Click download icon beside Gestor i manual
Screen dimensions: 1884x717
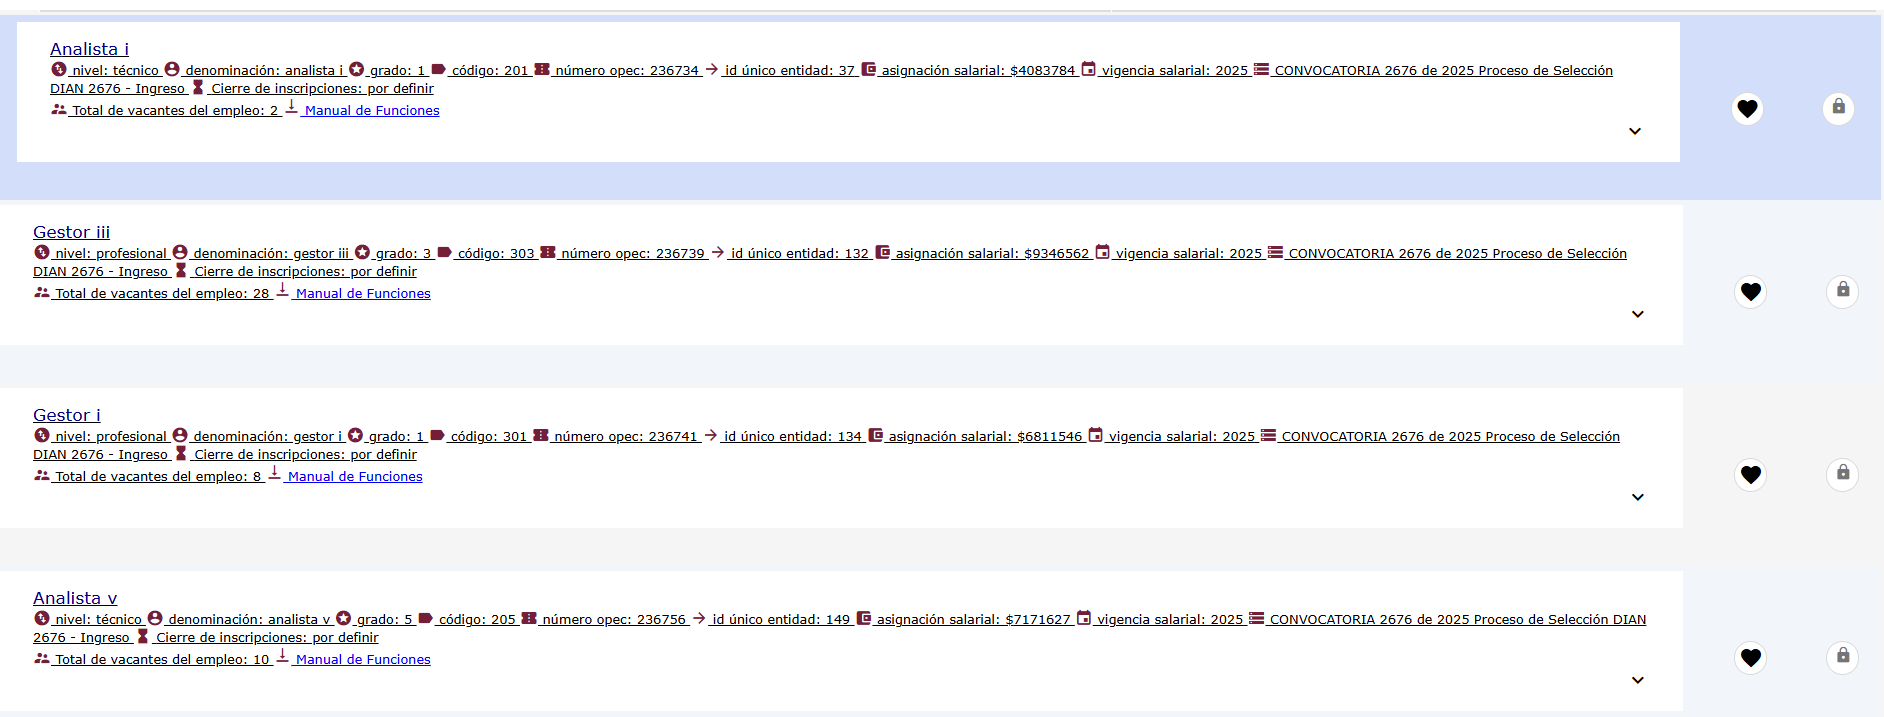pyautogui.click(x=275, y=473)
